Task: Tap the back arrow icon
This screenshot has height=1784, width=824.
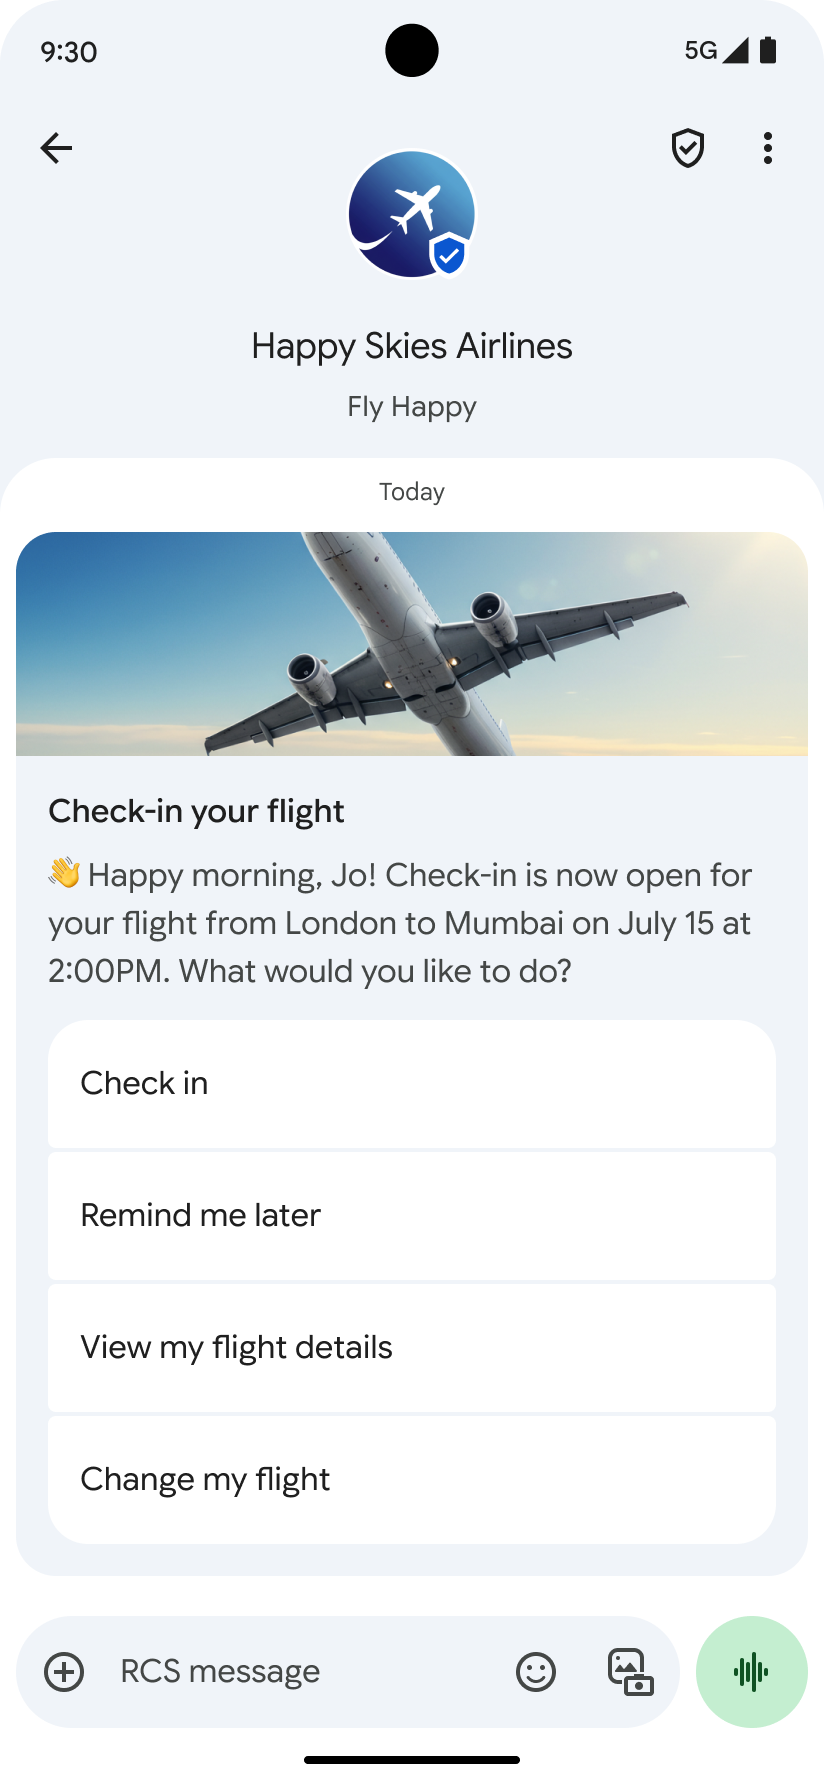Action: coord(56,148)
